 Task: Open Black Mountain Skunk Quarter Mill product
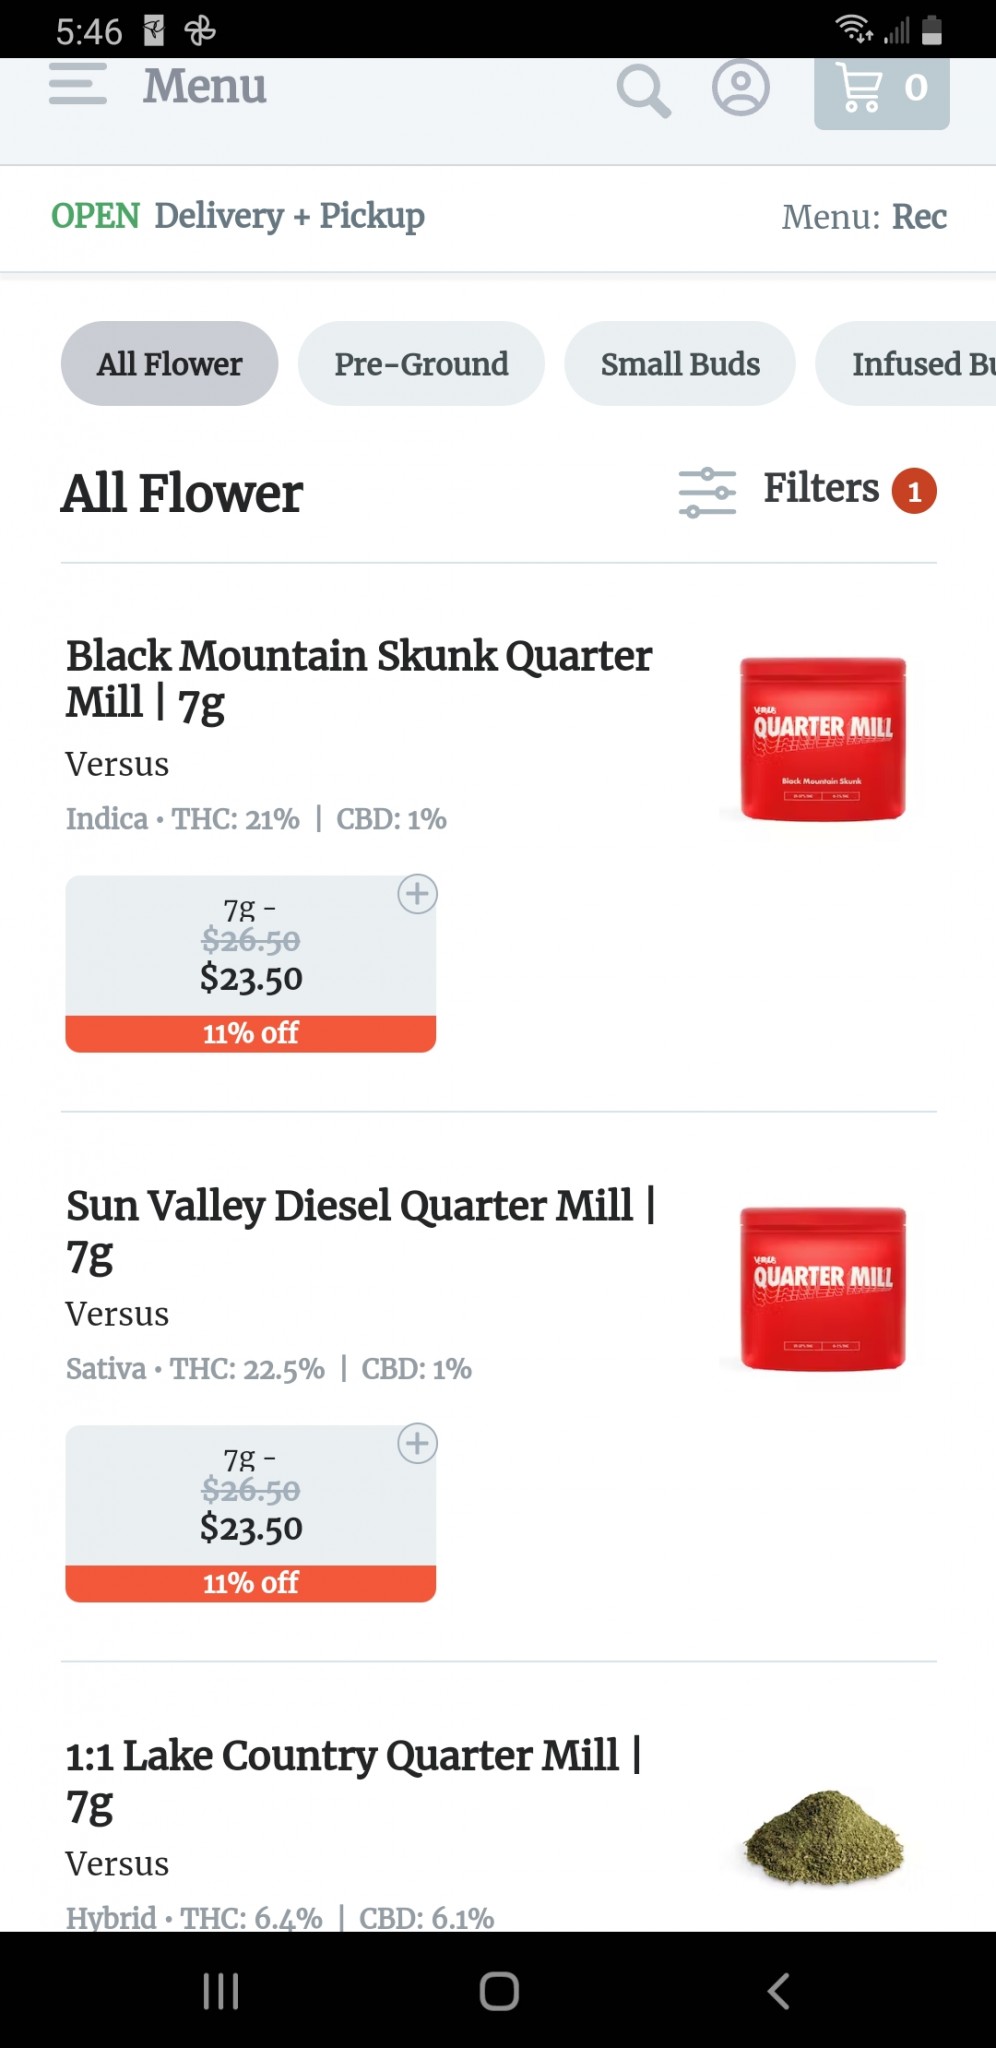click(x=358, y=679)
